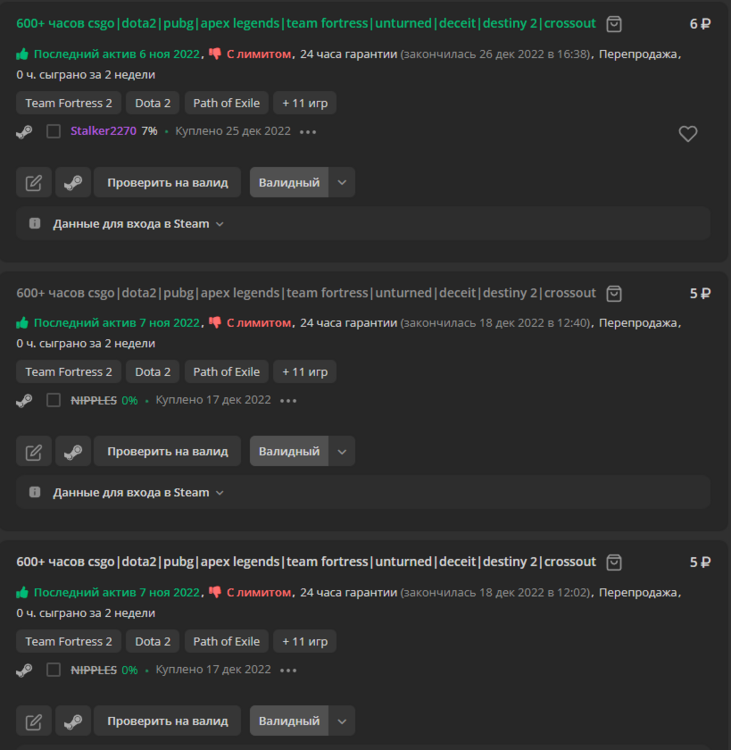Click the edit pencil icon in the first listing
The width and height of the screenshot is (731, 750).
[x=34, y=182]
